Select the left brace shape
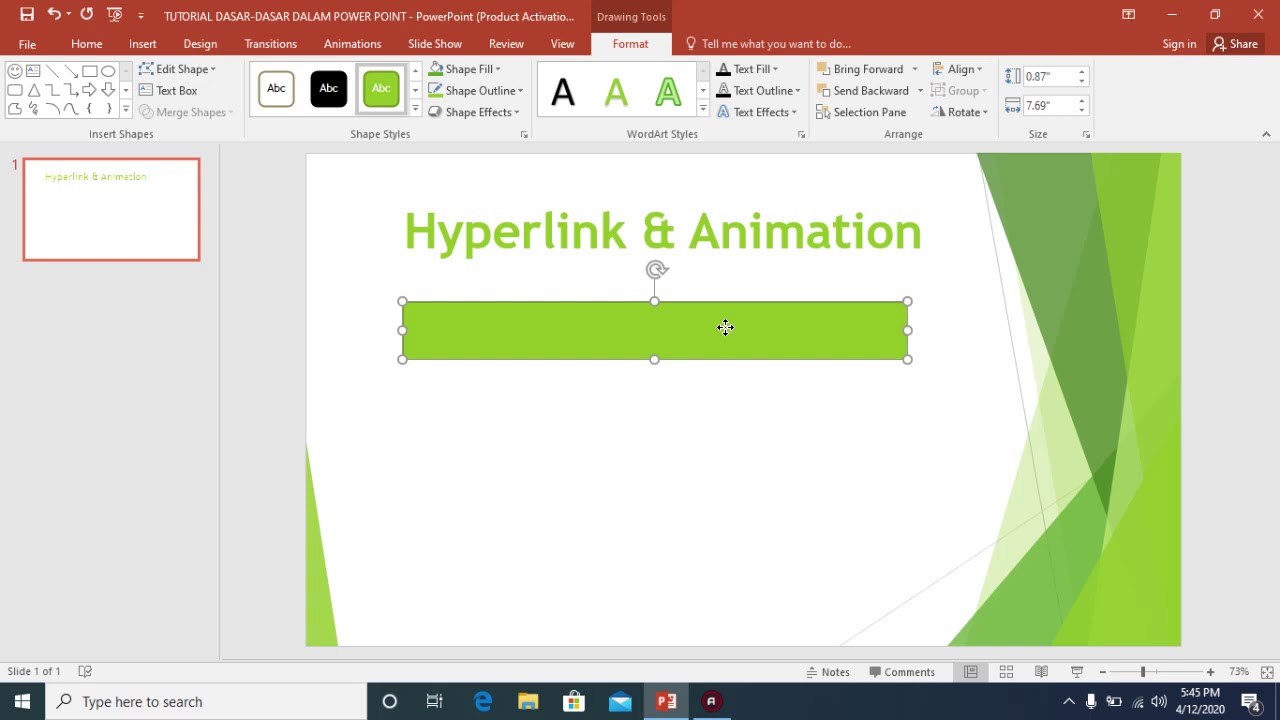 click(x=89, y=109)
